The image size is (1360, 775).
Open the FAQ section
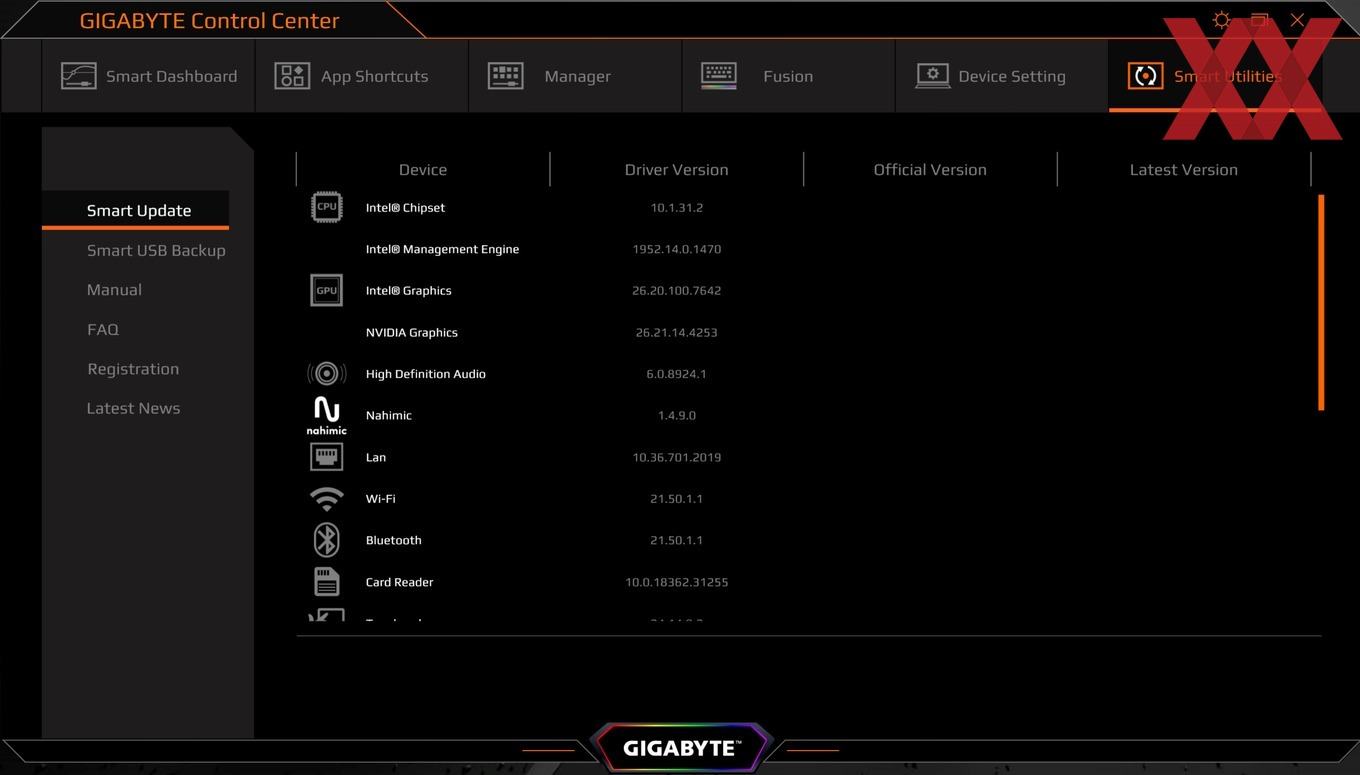103,329
